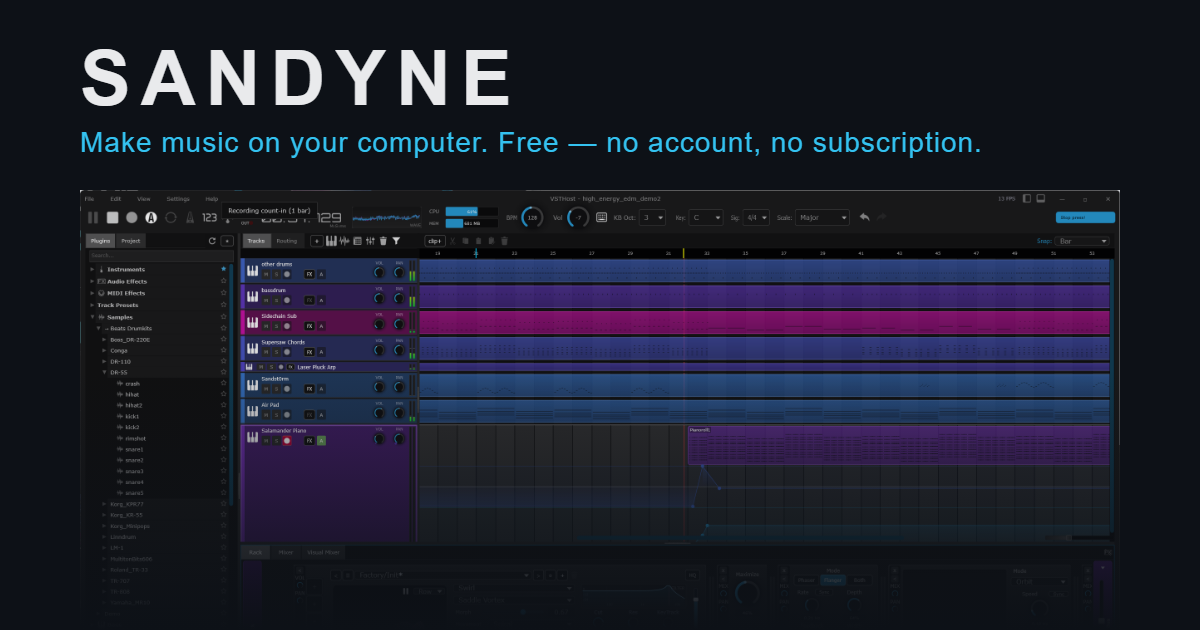Collapse the Samples tree category
Image resolution: width=1200 pixels, height=630 pixels.
pyautogui.click(x=92, y=317)
